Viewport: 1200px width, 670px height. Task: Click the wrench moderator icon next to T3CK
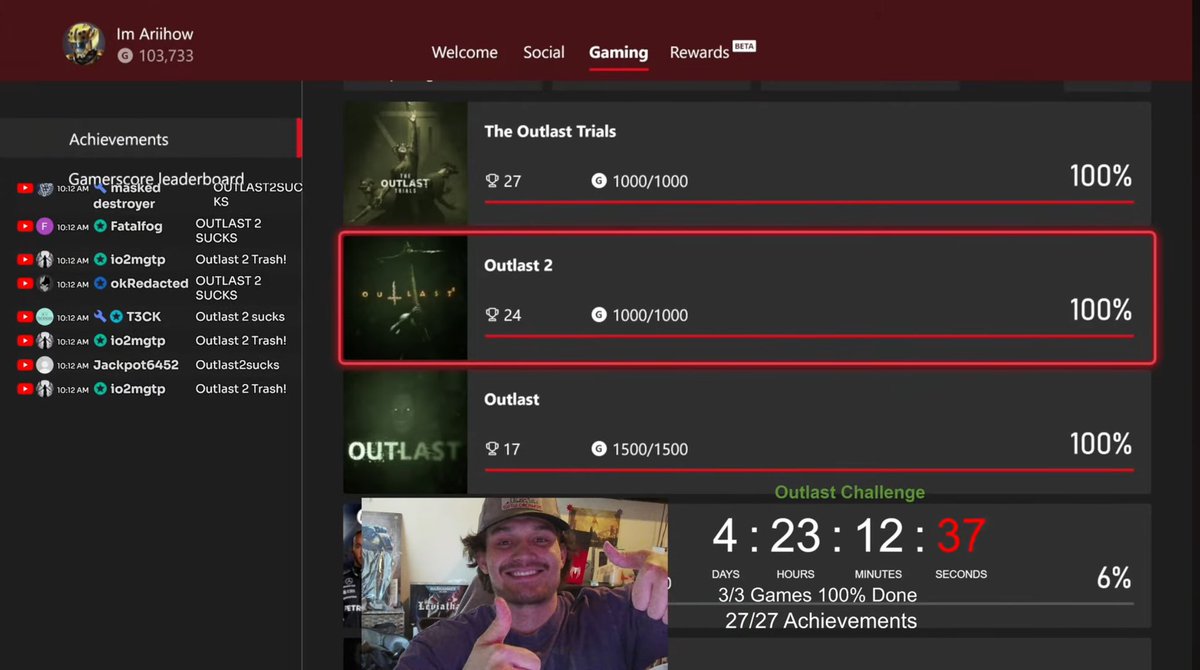(x=100, y=316)
